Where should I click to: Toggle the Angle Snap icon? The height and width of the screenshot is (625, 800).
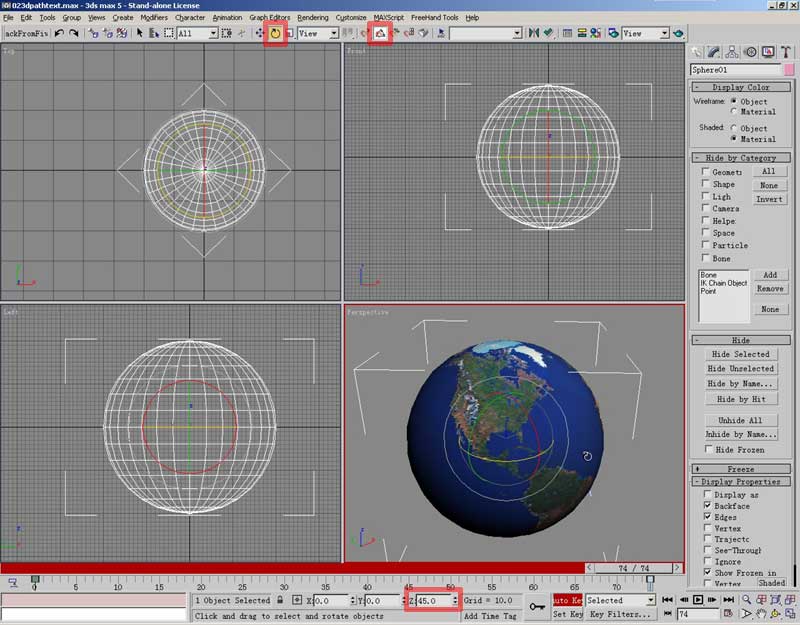379,33
